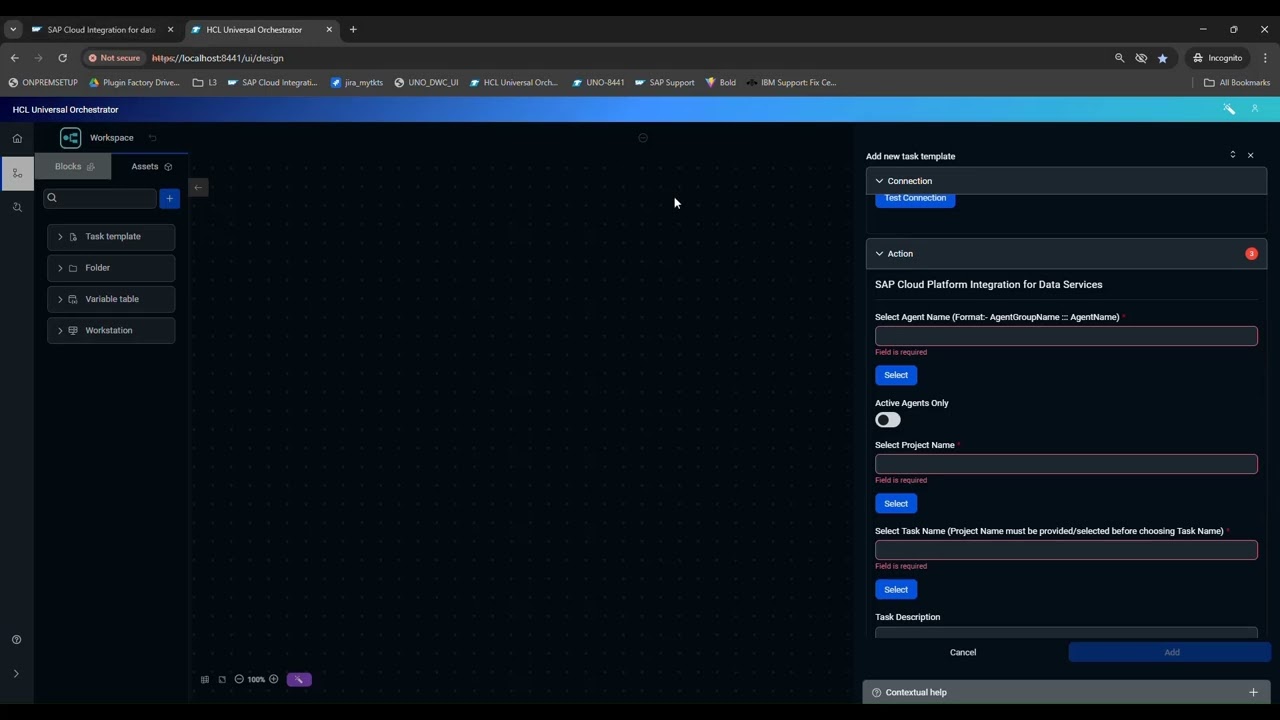Zoom in the canvas with plus icon
This screenshot has width=1280, height=720.
coord(273,680)
